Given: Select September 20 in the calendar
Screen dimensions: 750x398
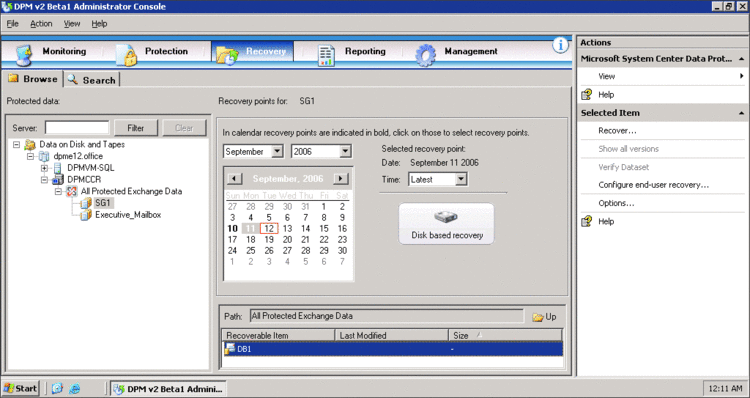Looking at the screenshot, I should click(x=287, y=240).
